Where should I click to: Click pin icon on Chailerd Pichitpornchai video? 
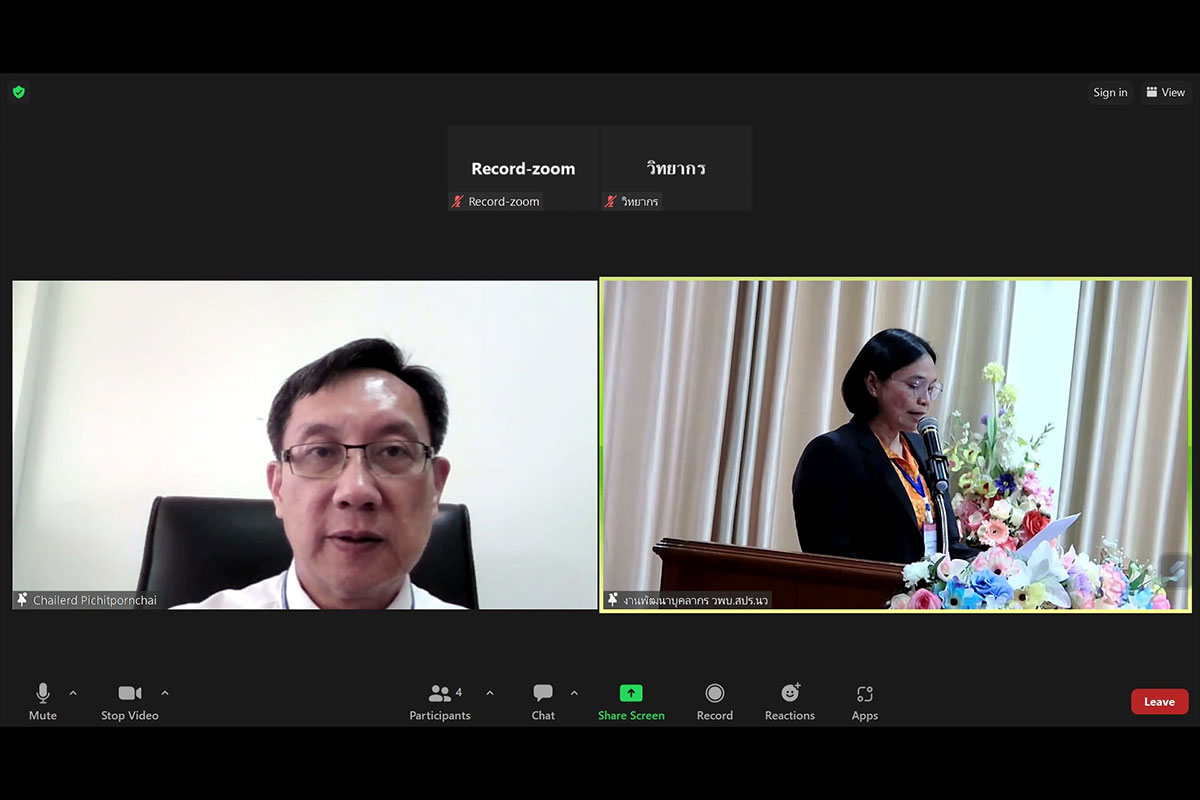[x=22, y=600]
